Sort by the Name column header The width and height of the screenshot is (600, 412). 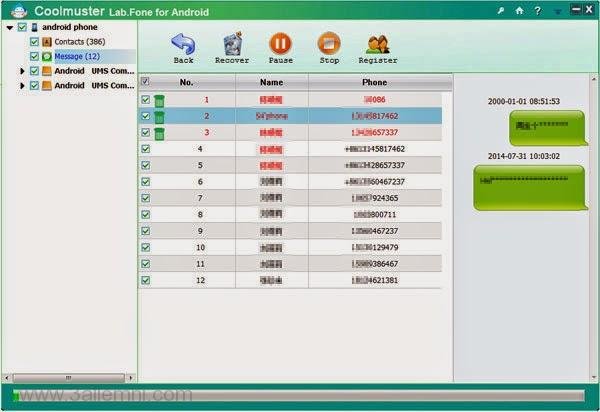[x=271, y=82]
